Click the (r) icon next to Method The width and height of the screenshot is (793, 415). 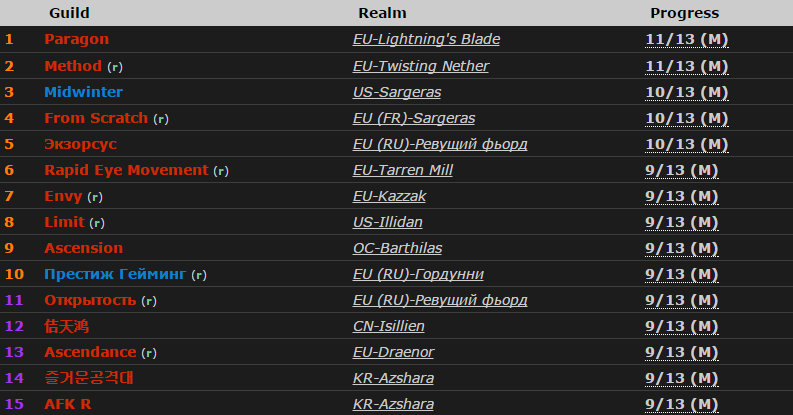click(115, 67)
